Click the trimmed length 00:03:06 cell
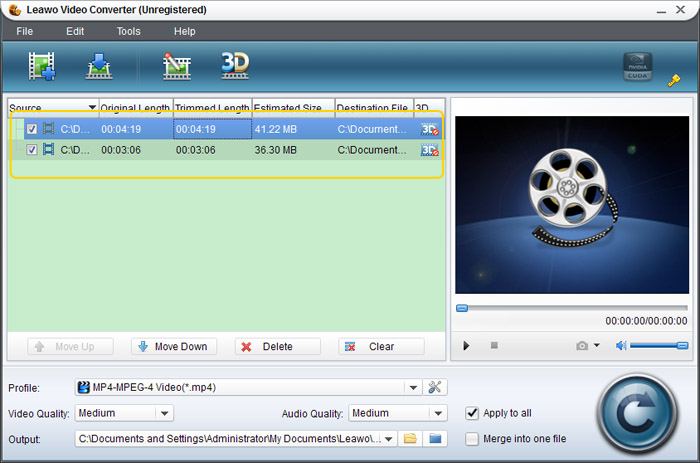Image resolution: width=700 pixels, height=463 pixels. [x=212, y=150]
